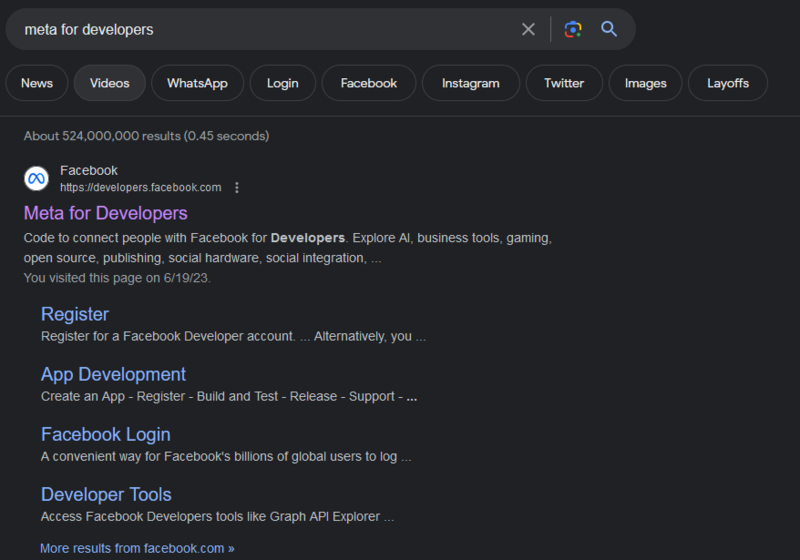Image resolution: width=800 pixels, height=560 pixels.
Task: Click the Meta logo favicon beside Facebook
Action: (x=36, y=179)
